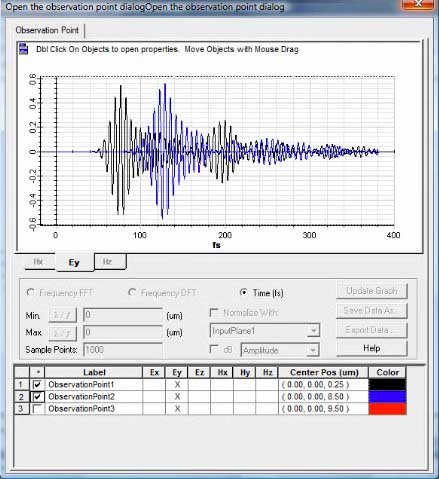Uncheck the ObservationPoint1 checkbox
Viewport: 439px width, 479px height.
click(x=37, y=384)
